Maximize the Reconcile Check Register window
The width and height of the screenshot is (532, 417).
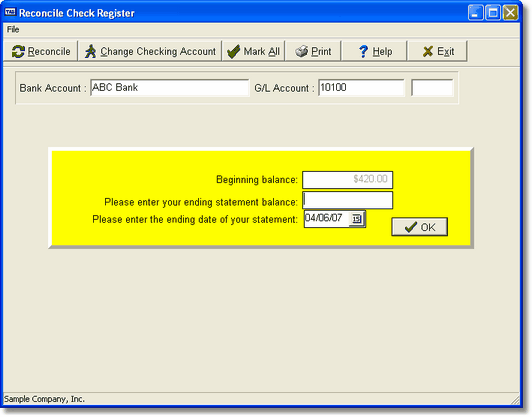pos(493,13)
